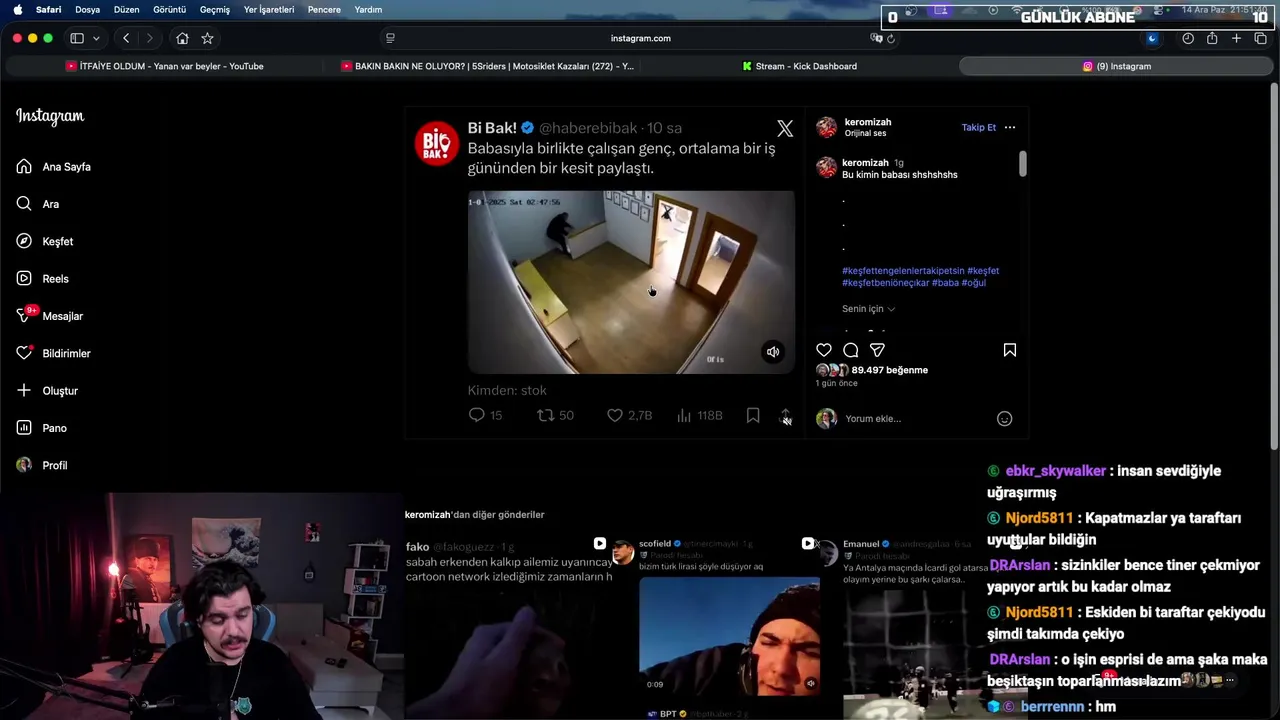1280x720 pixels.
Task: Like the keromizah post with heart icon
Action: (x=824, y=350)
